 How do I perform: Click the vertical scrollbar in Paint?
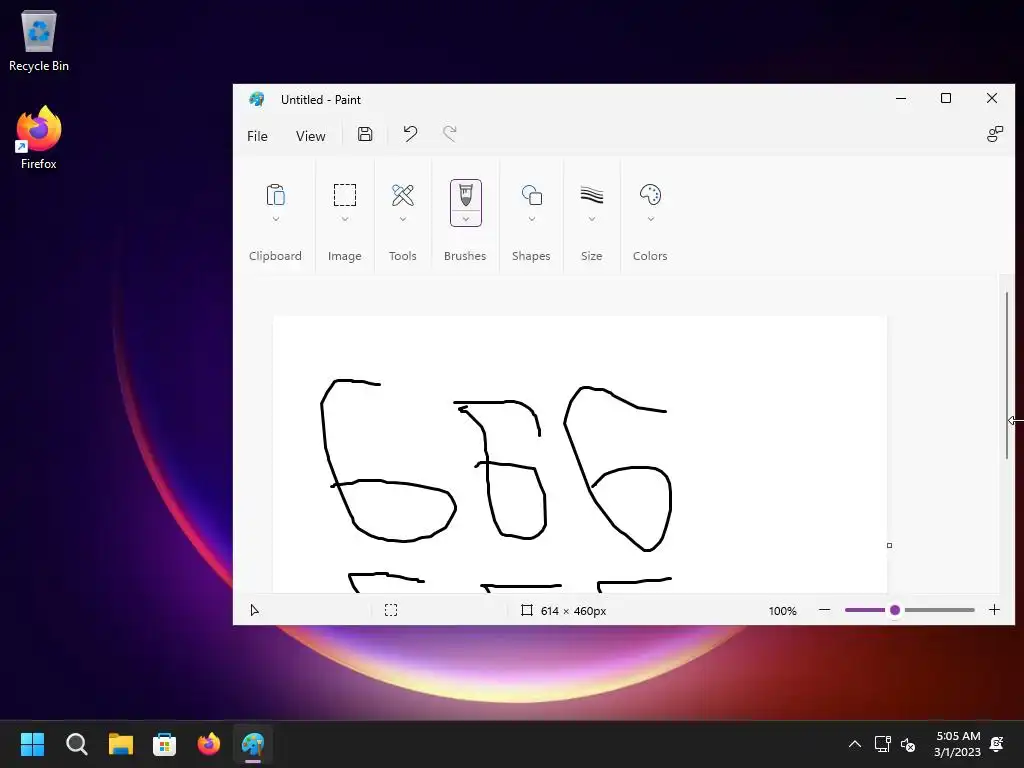1006,376
